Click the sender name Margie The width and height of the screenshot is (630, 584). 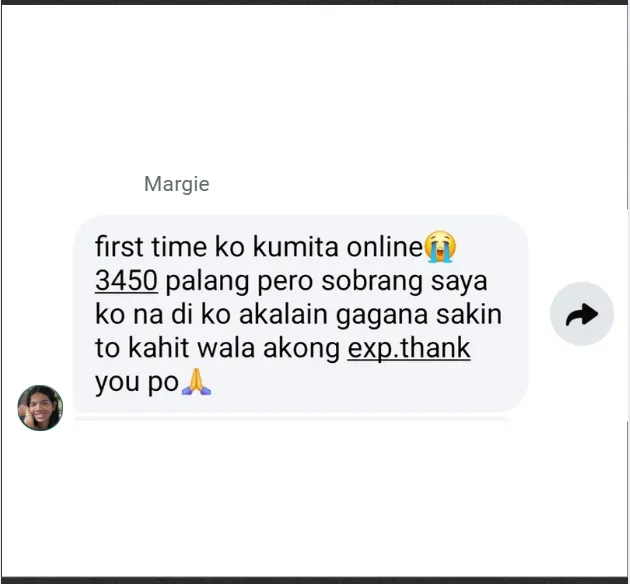(x=176, y=184)
